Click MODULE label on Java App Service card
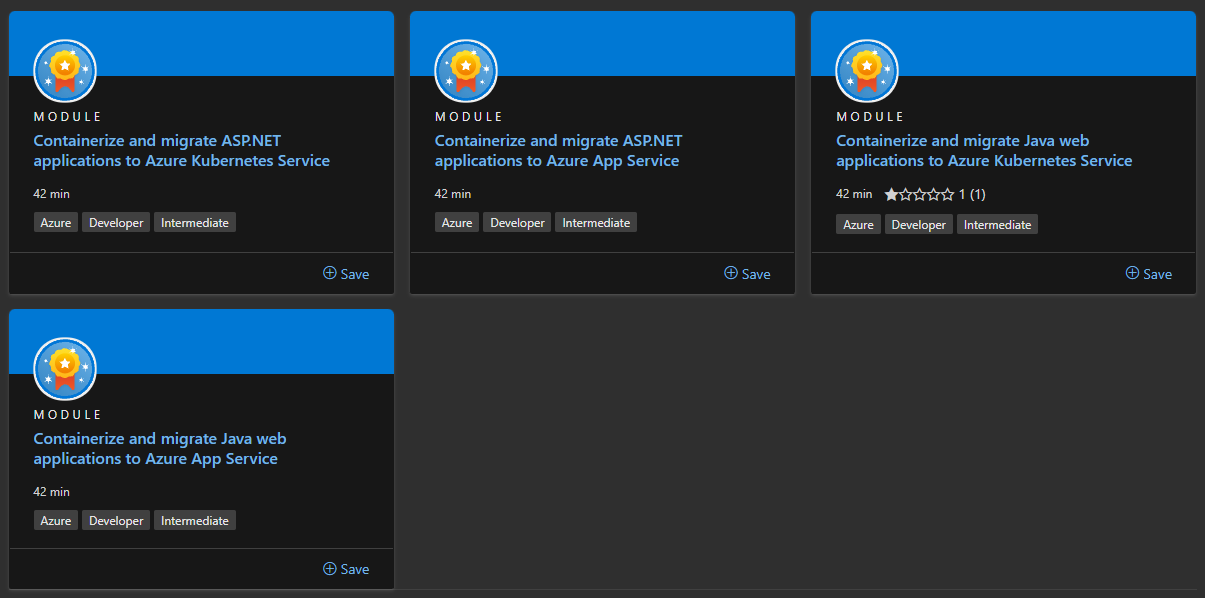This screenshot has width=1205, height=598. click(68, 414)
